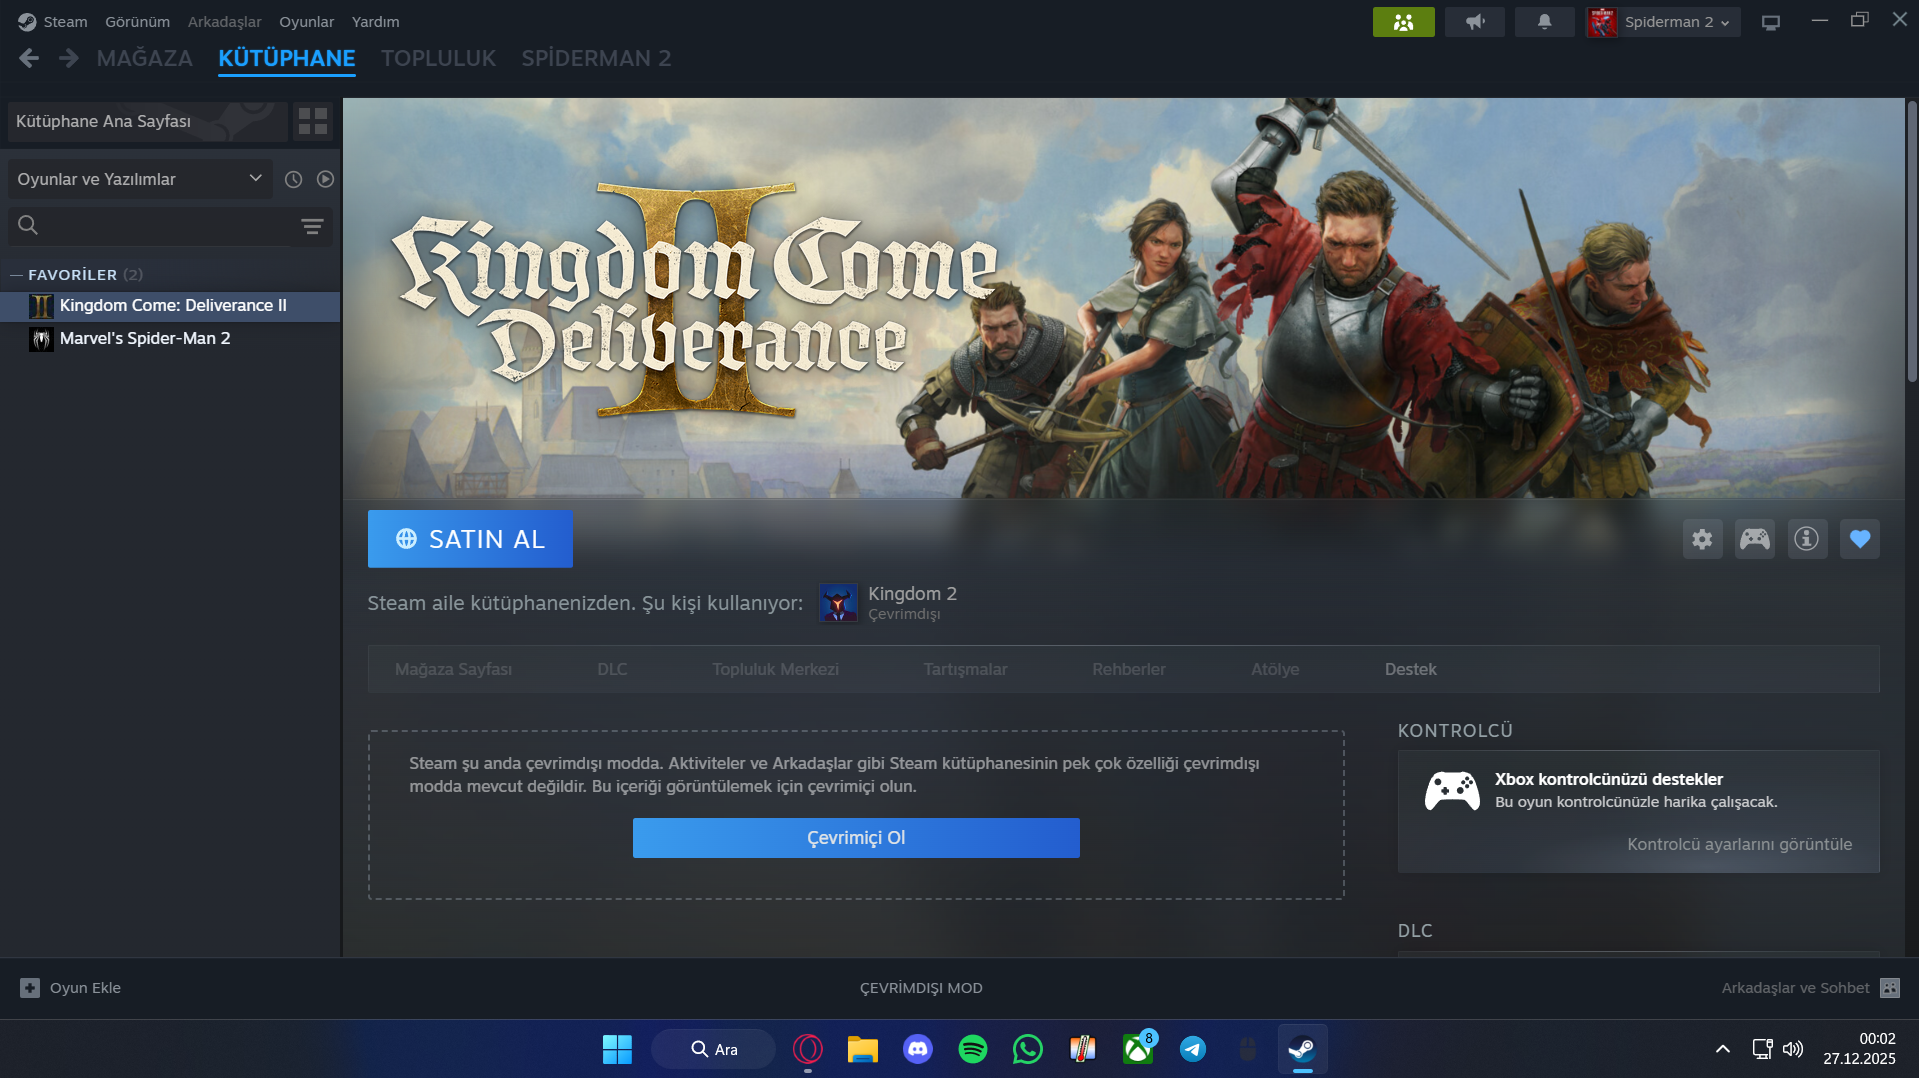Image resolution: width=1919 pixels, height=1078 pixels.
Task: Toggle ready-to-play filter icon
Action: [x=325, y=179]
